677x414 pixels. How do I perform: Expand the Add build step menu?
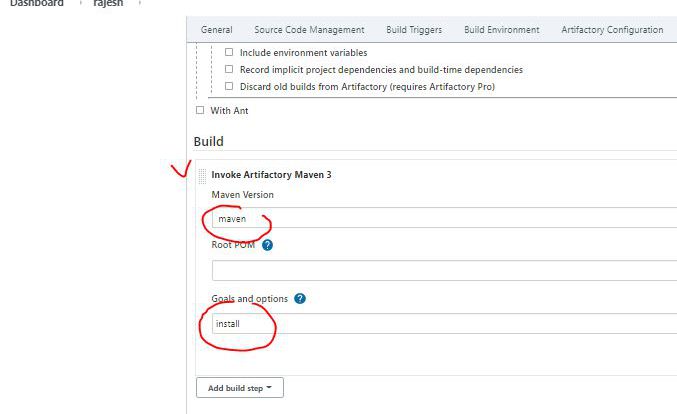[x=240, y=388]
